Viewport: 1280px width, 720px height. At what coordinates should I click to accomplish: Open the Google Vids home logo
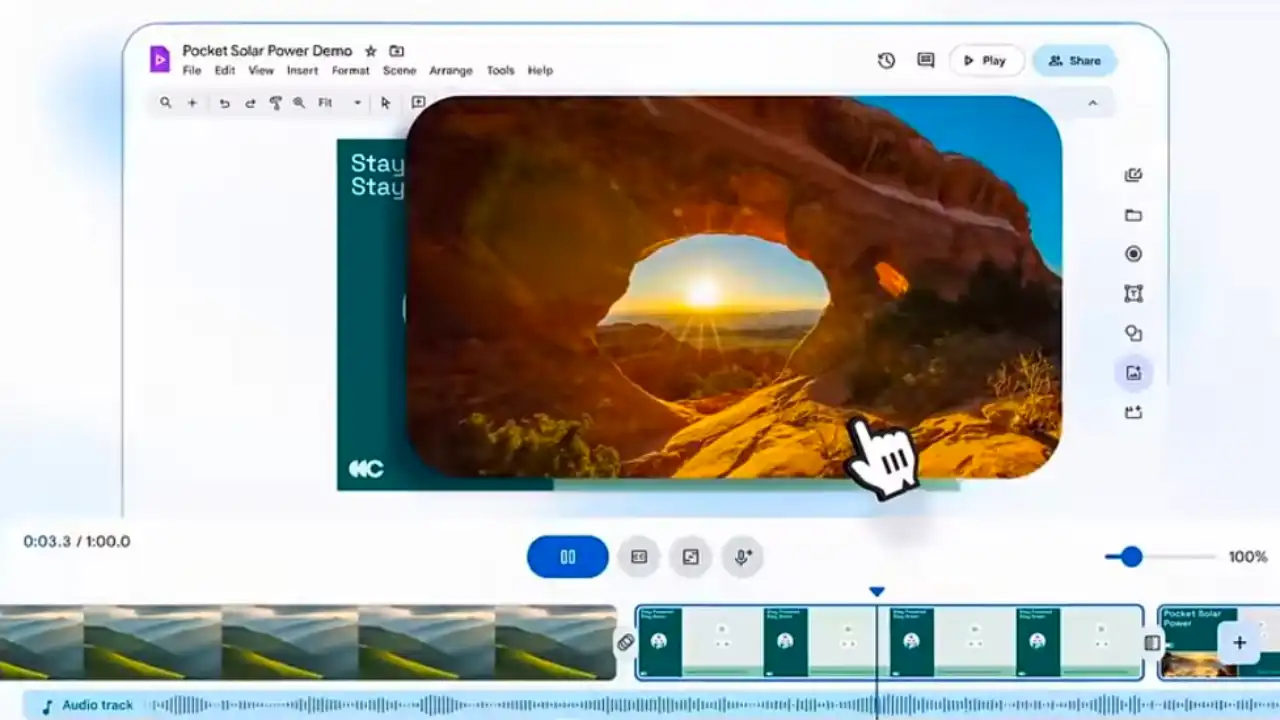[x=160, y=59]
